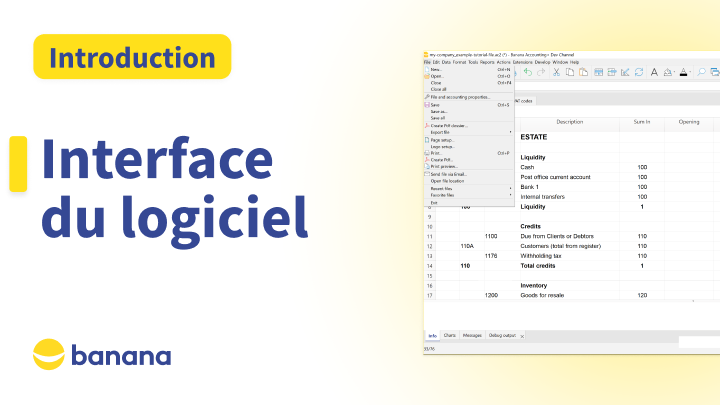
Task: Click the add-row table icon after Paste
Action: pos(598,72)
